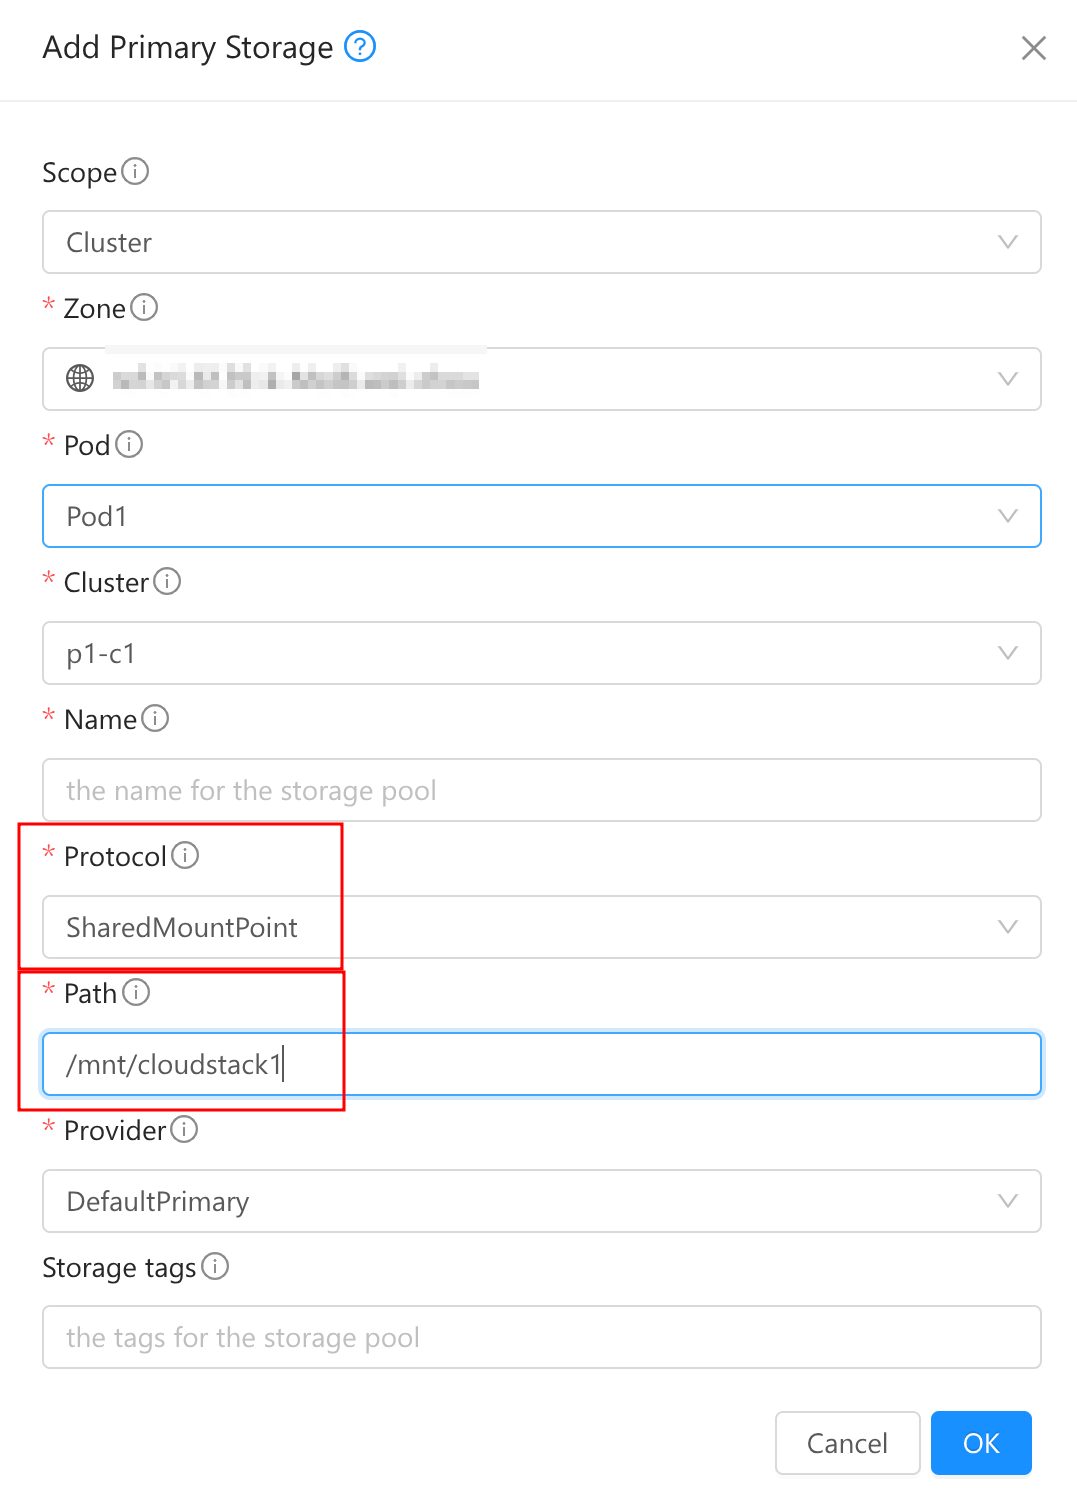Click the Cancel button
Screen dimensions: 1077x1512
[x=847, y=1443]
